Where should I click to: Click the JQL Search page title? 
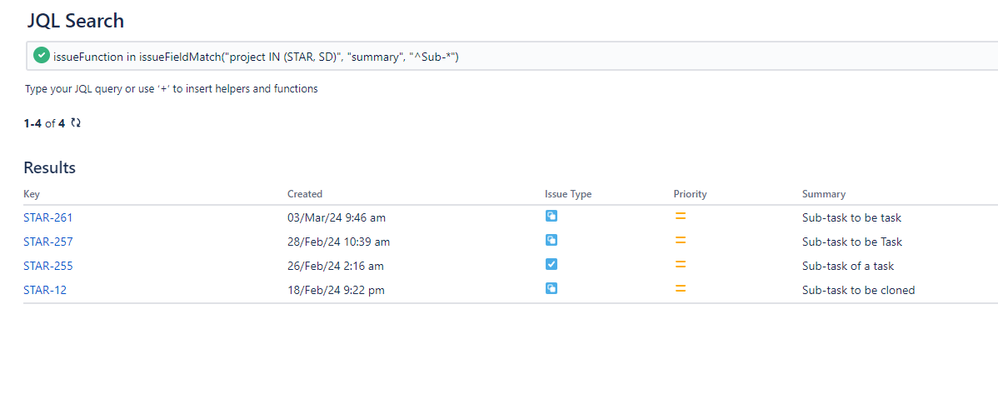pyautogui.click(x=75, y=21)
